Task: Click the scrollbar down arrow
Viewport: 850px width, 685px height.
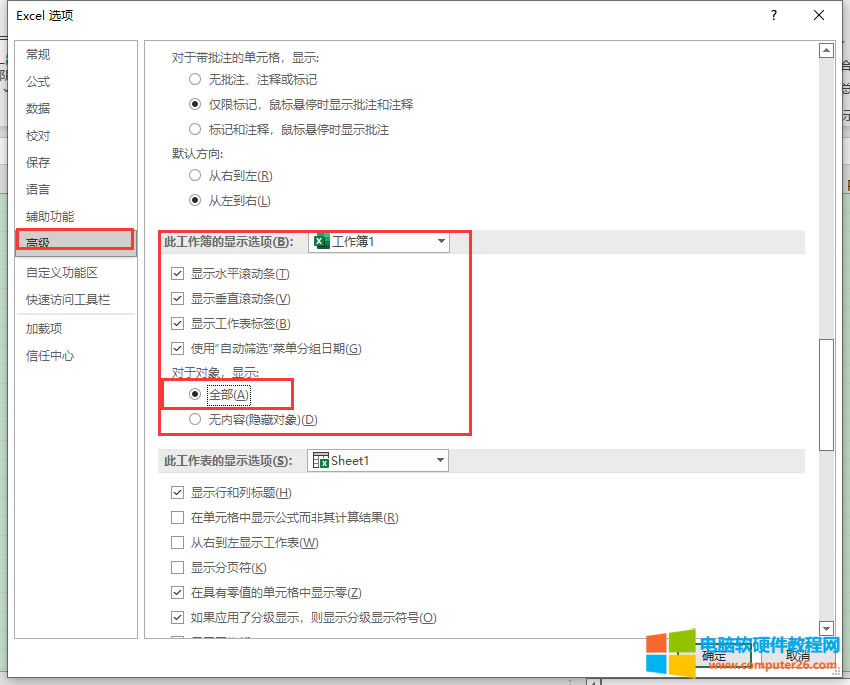Action: click(826, 627)
